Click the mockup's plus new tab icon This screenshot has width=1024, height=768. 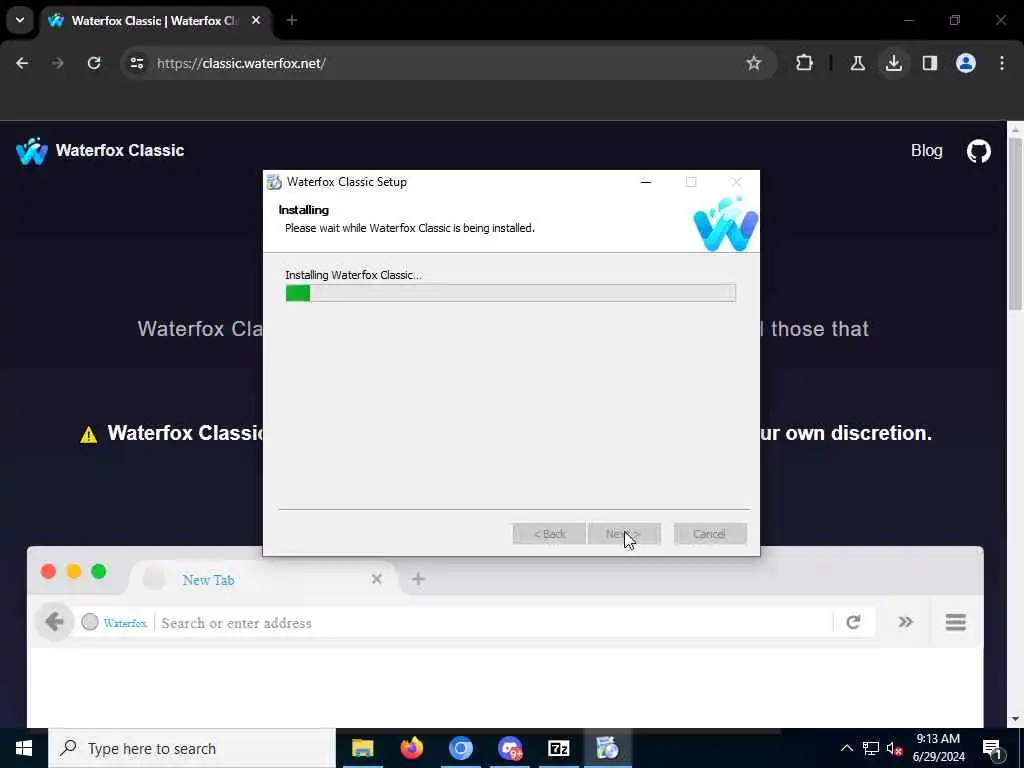tap(419, 579)
